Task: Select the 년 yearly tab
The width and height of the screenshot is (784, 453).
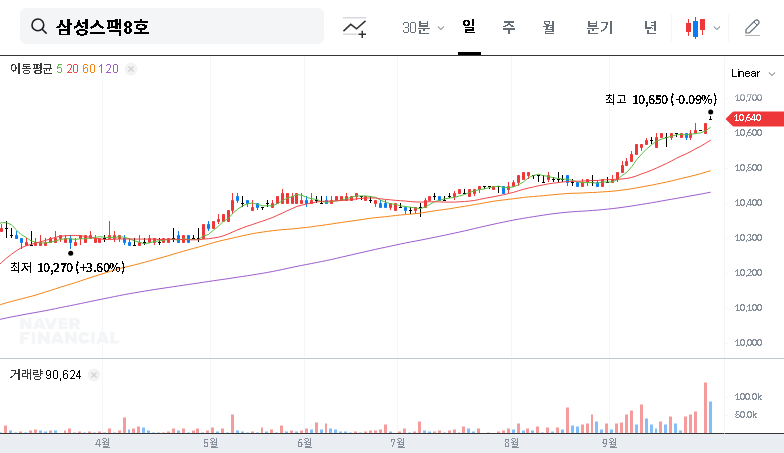Action: 650,27
